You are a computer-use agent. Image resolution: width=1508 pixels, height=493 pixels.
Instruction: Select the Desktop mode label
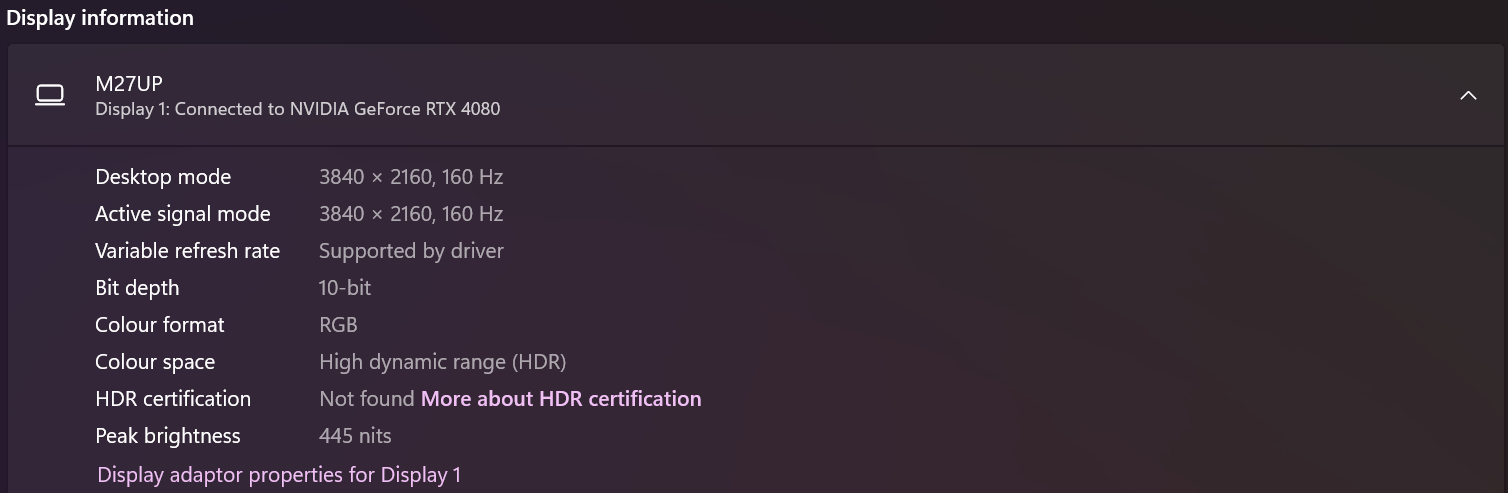(163, 177)
